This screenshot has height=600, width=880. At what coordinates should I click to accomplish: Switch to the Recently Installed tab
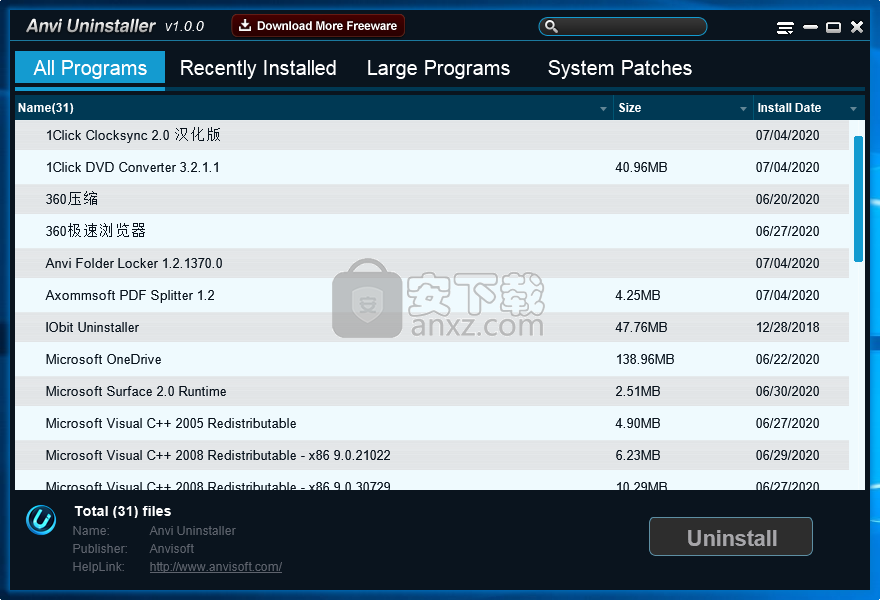coord(258,68)
